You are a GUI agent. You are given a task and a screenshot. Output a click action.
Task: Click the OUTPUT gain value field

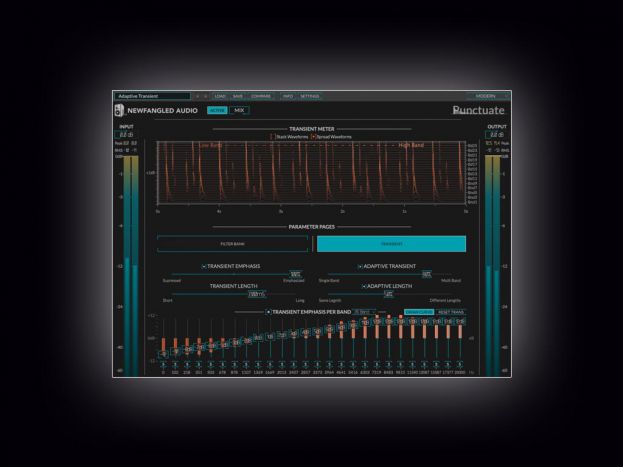495,135
